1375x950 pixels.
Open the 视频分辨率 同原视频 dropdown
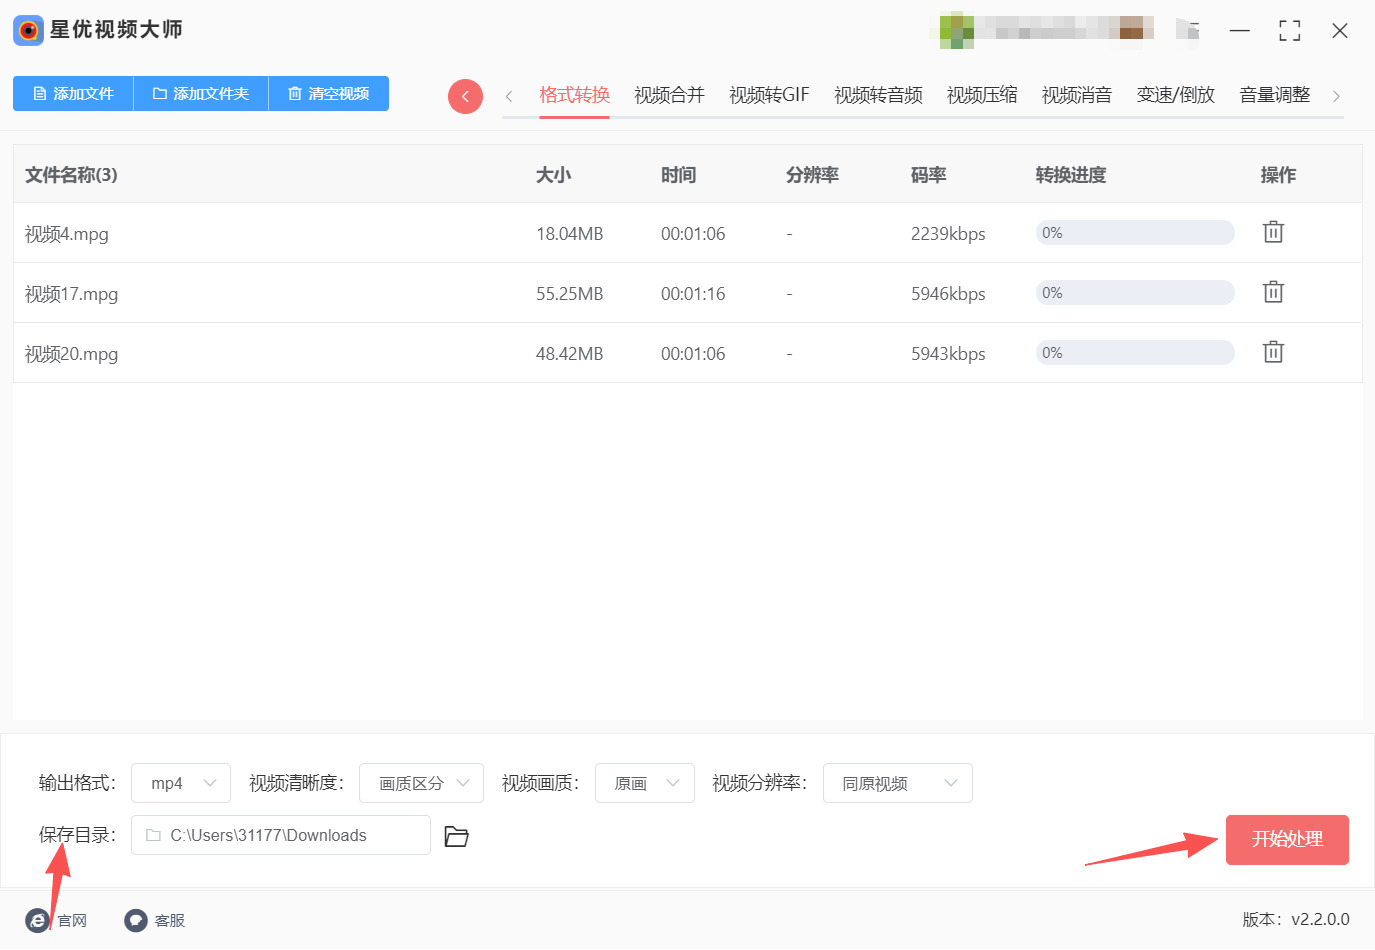click(897, 783)
